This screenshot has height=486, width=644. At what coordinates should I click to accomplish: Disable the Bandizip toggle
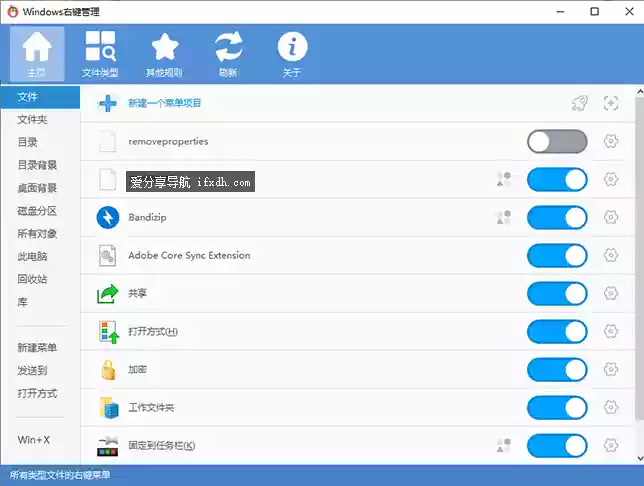pos(557,217)
